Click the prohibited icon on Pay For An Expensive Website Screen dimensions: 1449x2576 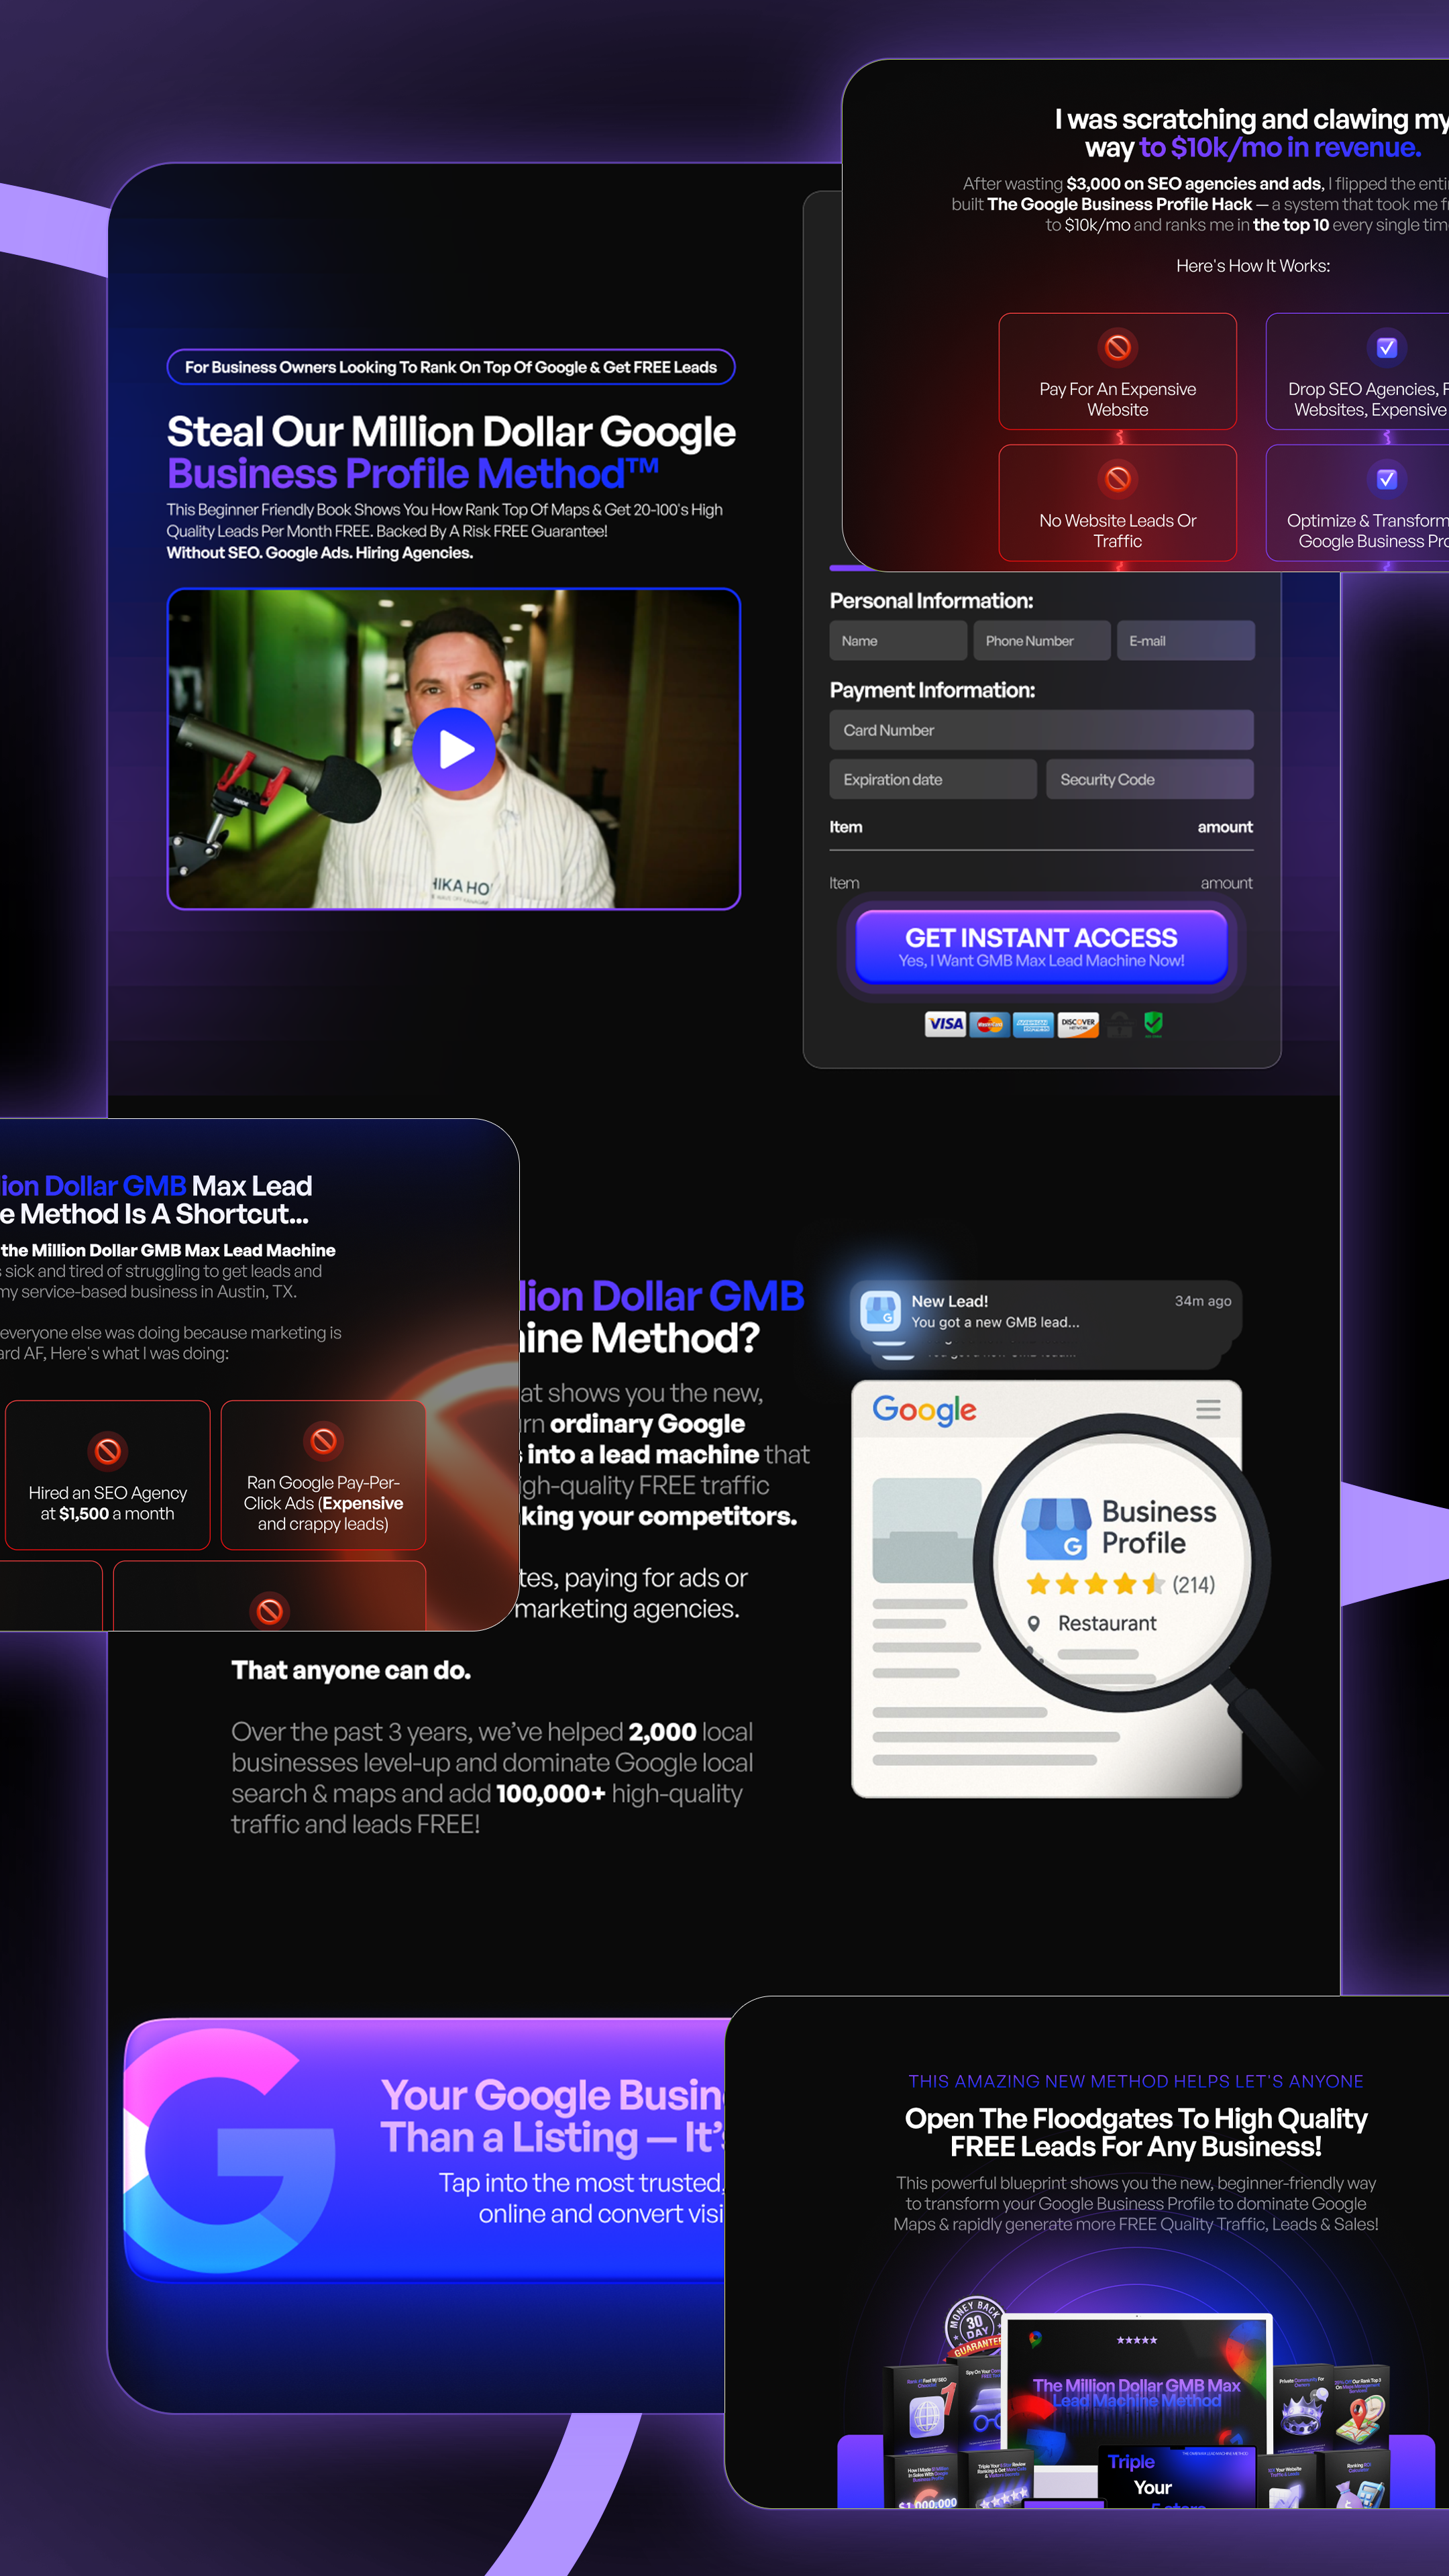click(x=1117, y=347)
